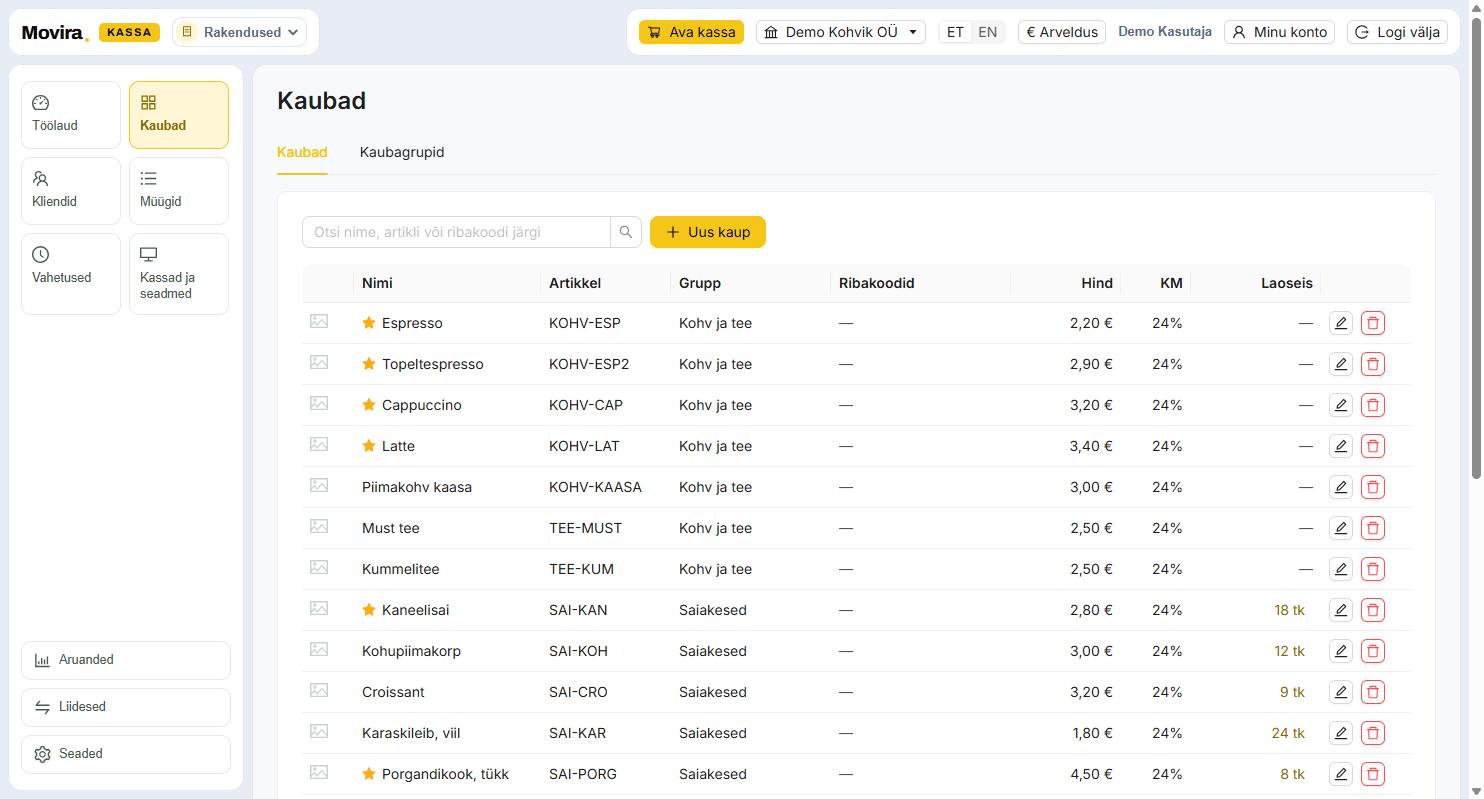1484x799 pixels.
Task: Delete the Croissant product
Action: [x=1373, y=692]
